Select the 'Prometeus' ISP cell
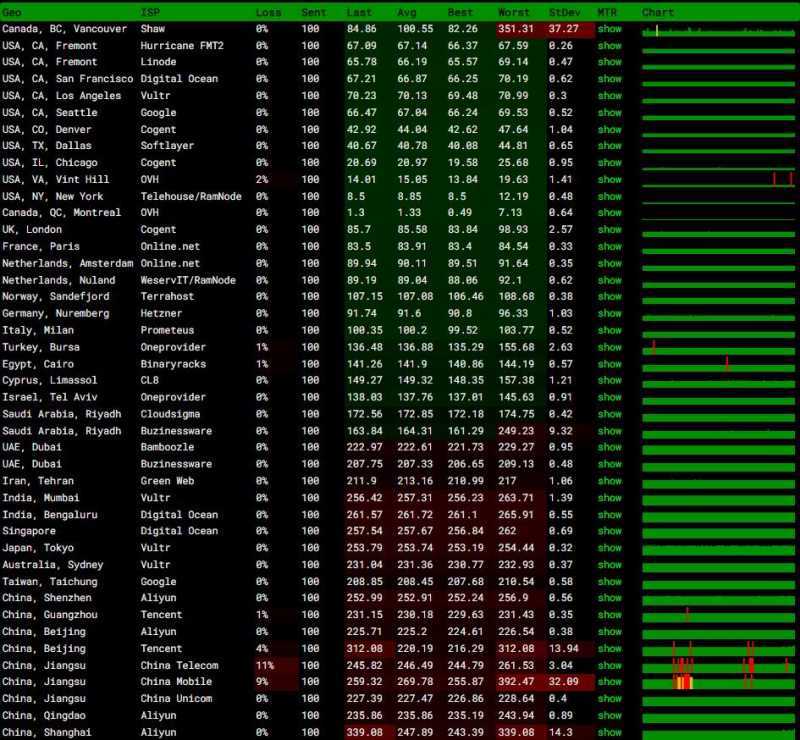 pyautogui.click(x=167, y=330)
